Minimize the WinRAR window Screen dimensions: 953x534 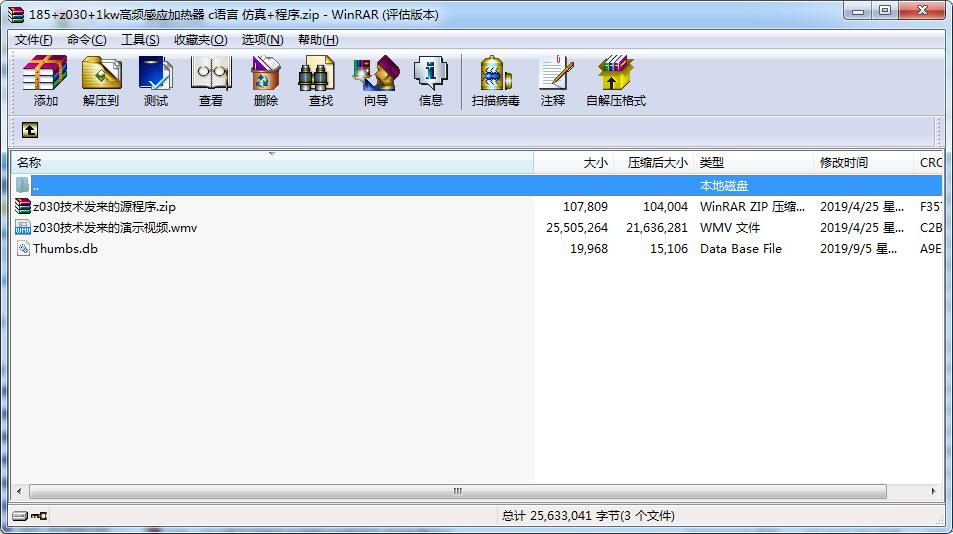point(858,11)
